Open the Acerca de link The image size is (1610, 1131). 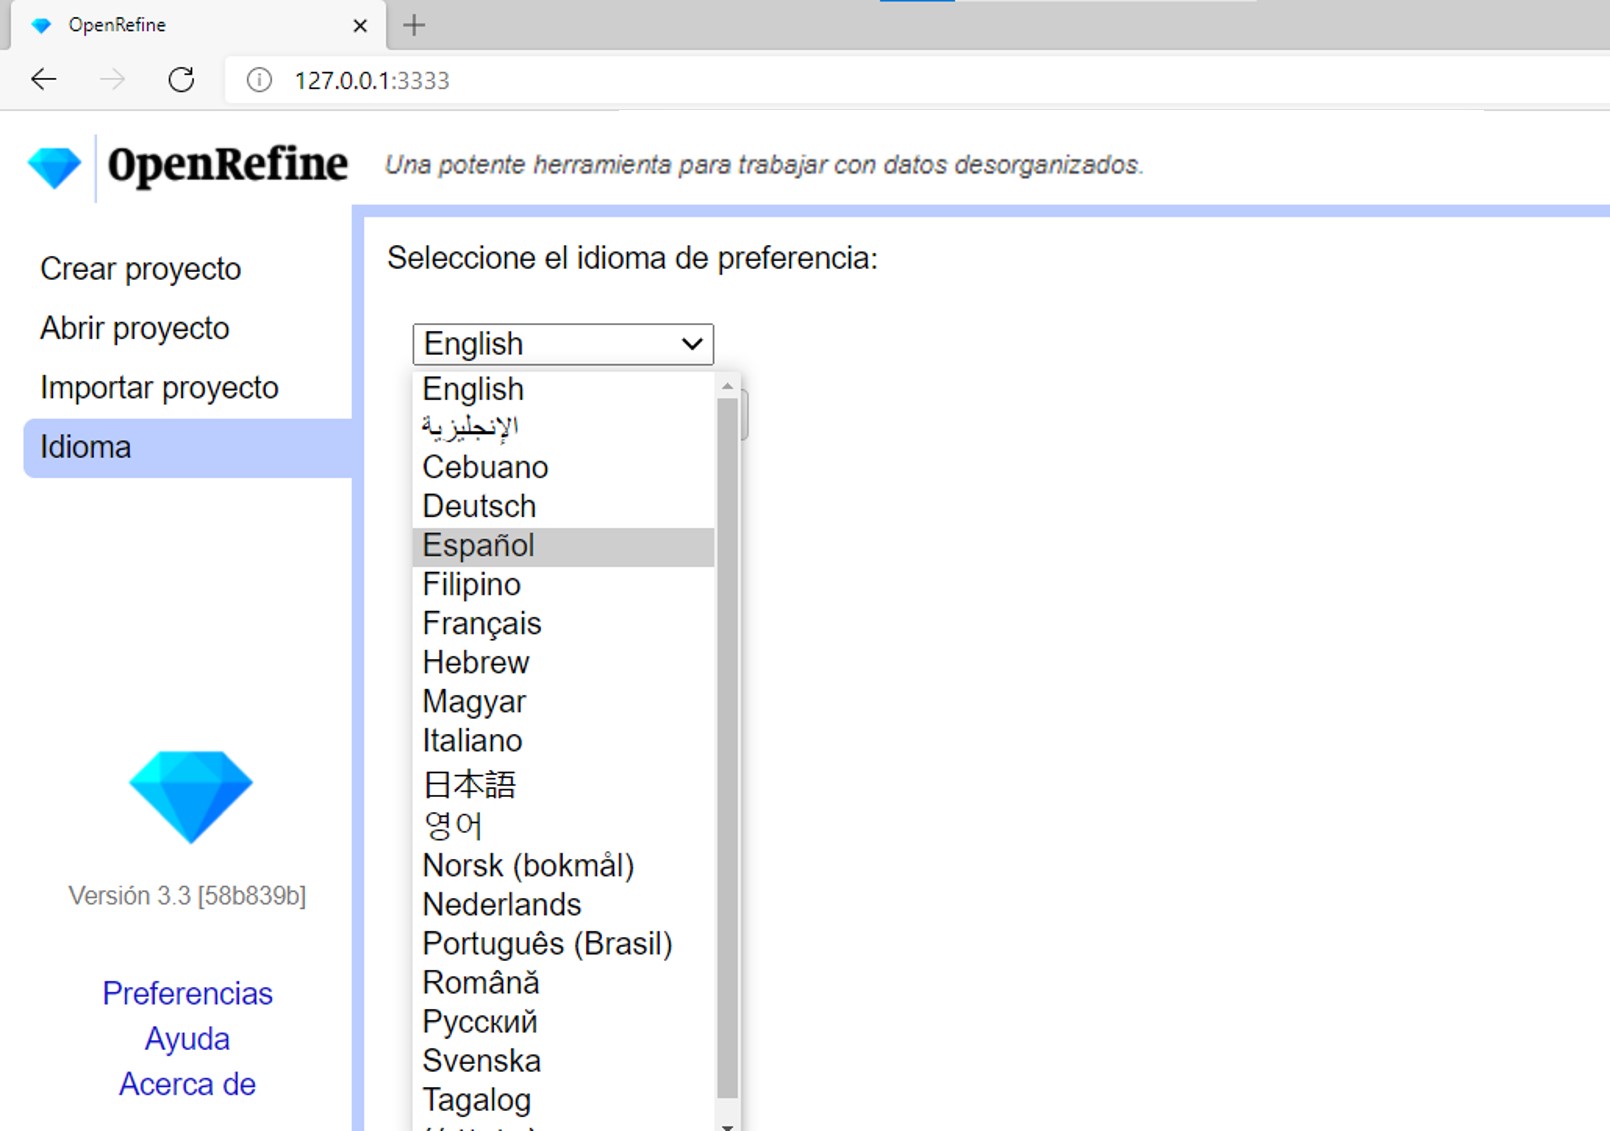[x=187, y=1084]
